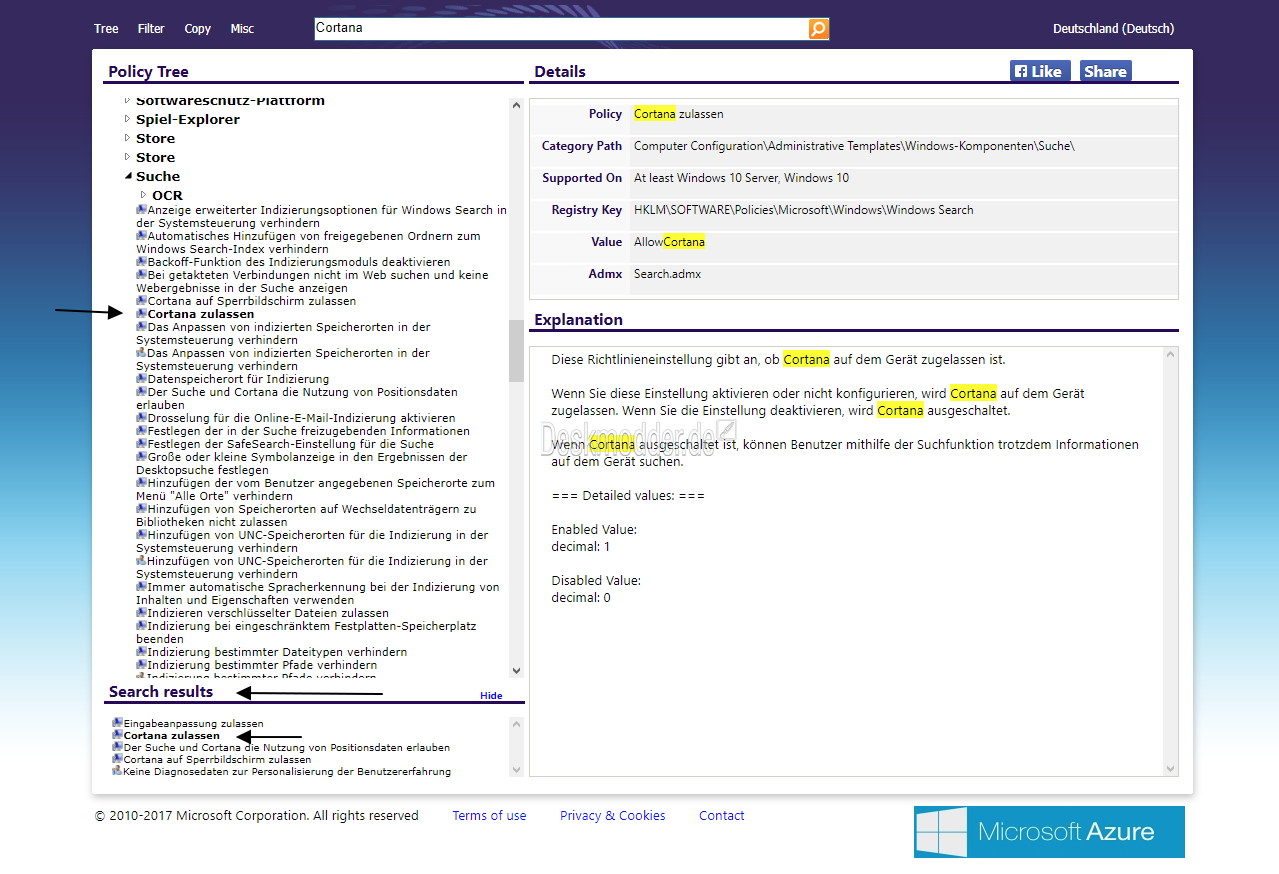Click policy icon beside Keine Diagnosedaten search result
The image size is (1279, 874).
(x=117, y=771)
